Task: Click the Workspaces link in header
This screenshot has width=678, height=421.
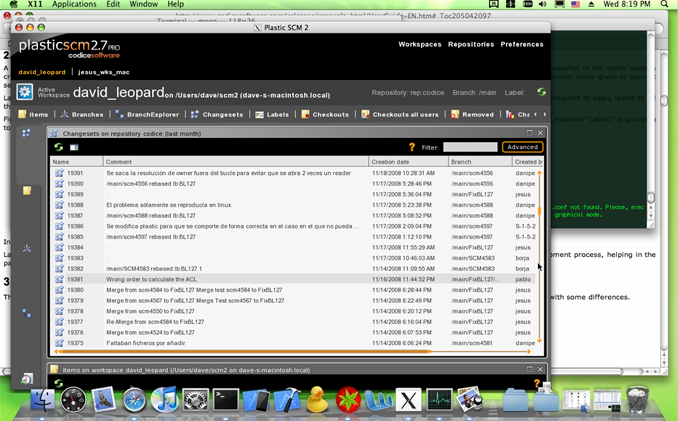Action: click(x=420, y=44)
